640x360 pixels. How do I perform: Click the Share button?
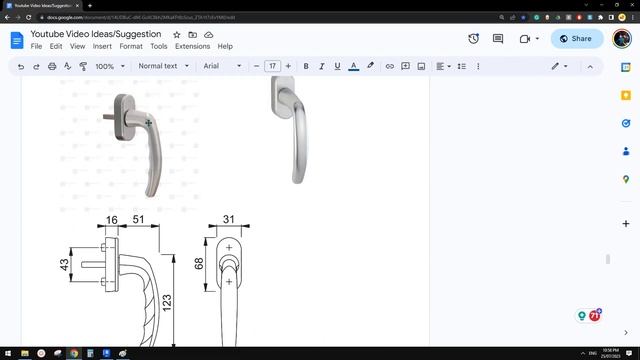pyautogui.click(x=577, y=39)
